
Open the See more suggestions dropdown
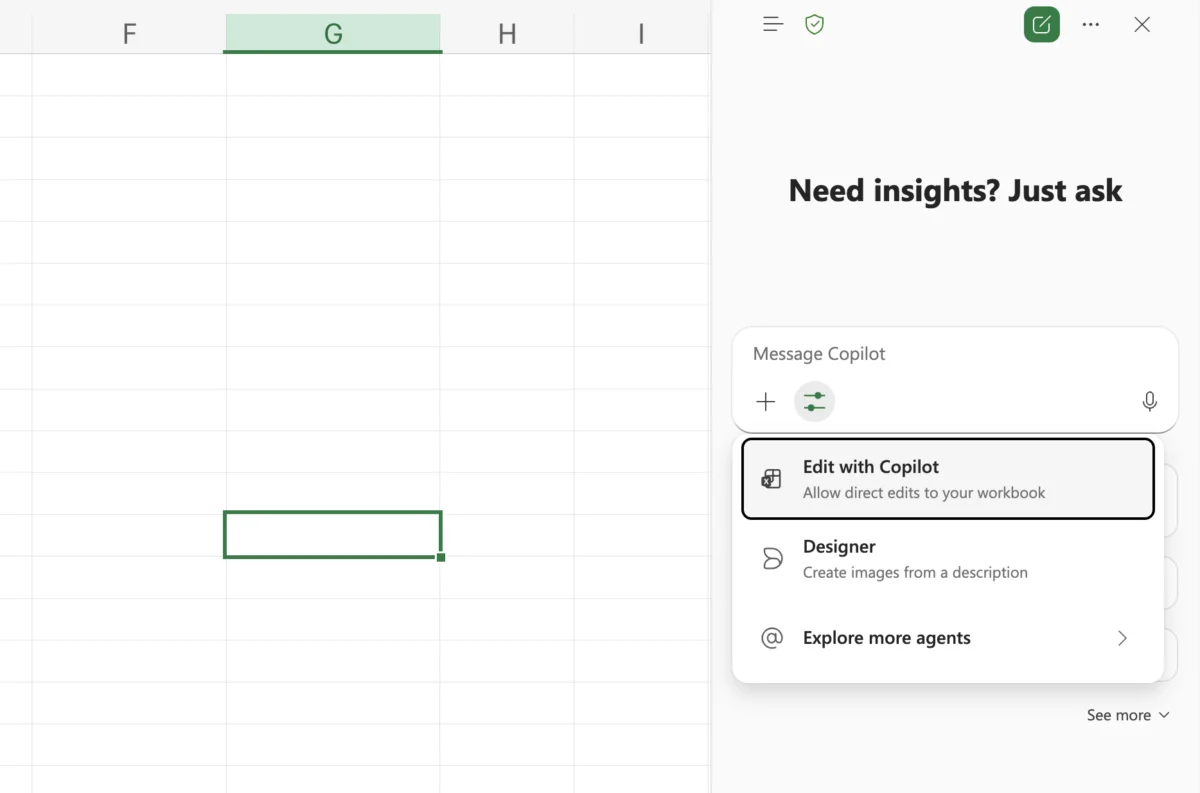tap(1128, 715)
